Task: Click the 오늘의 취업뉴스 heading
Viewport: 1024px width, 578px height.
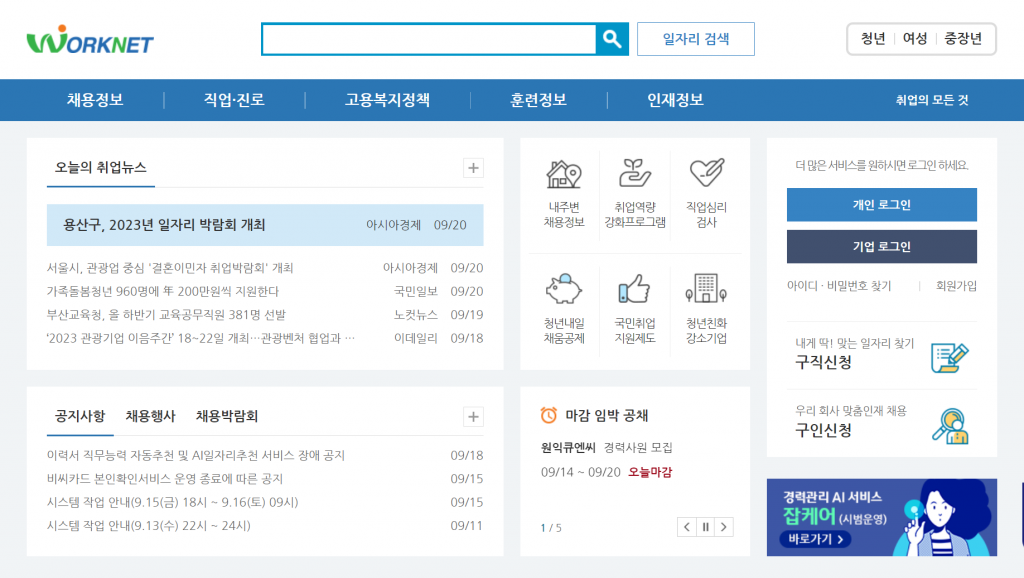Action: coord(101,168)
